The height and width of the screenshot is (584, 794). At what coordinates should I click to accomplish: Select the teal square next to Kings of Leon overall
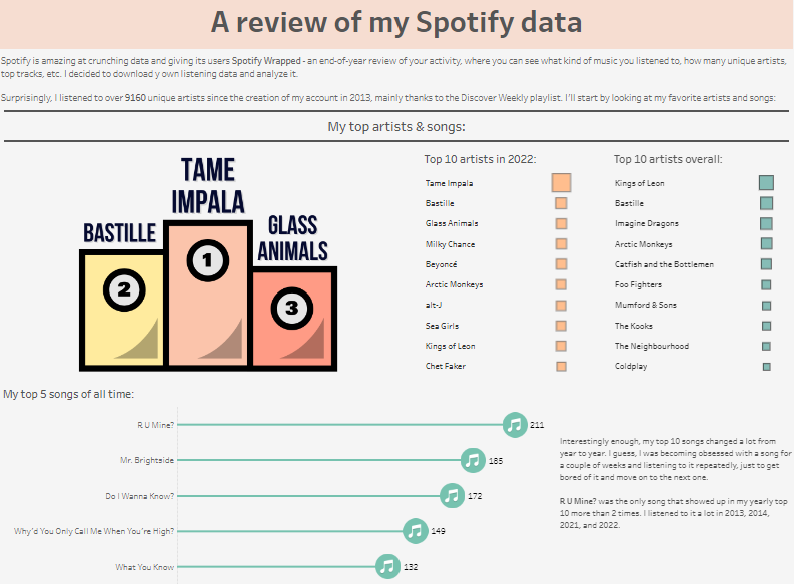(766, 183)
